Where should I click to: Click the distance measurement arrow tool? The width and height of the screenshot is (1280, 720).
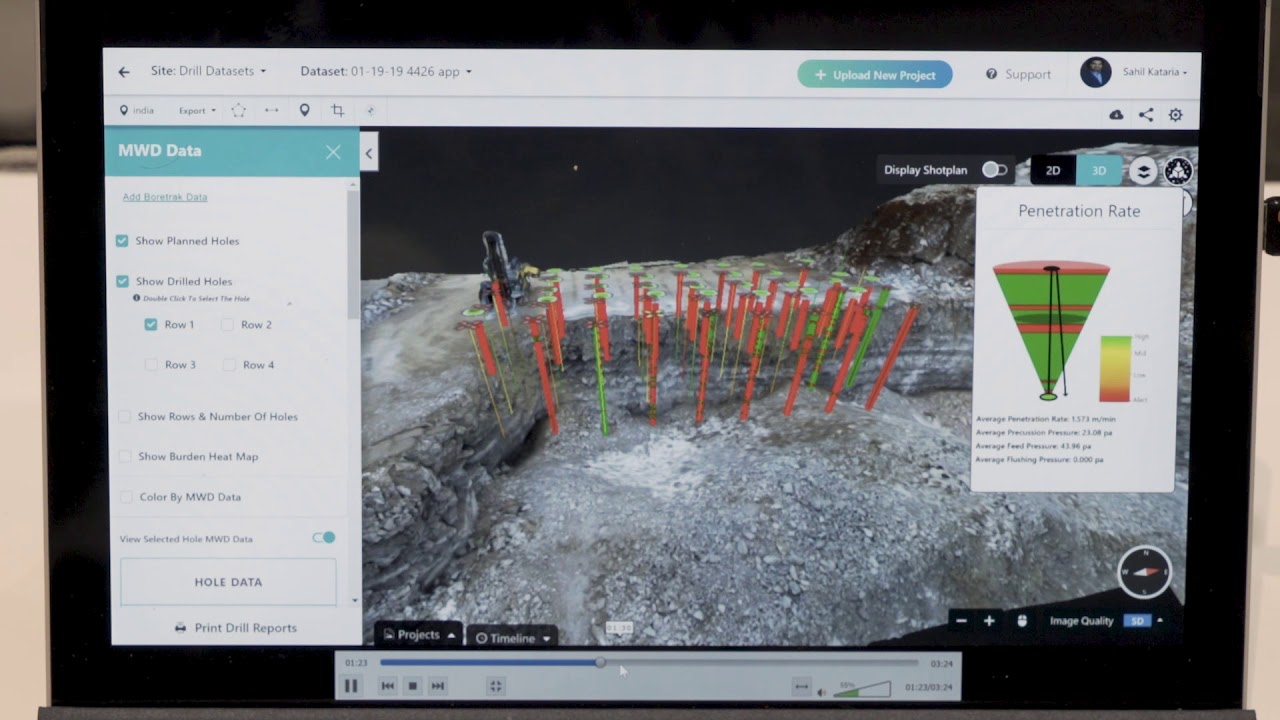click(271, 111)
